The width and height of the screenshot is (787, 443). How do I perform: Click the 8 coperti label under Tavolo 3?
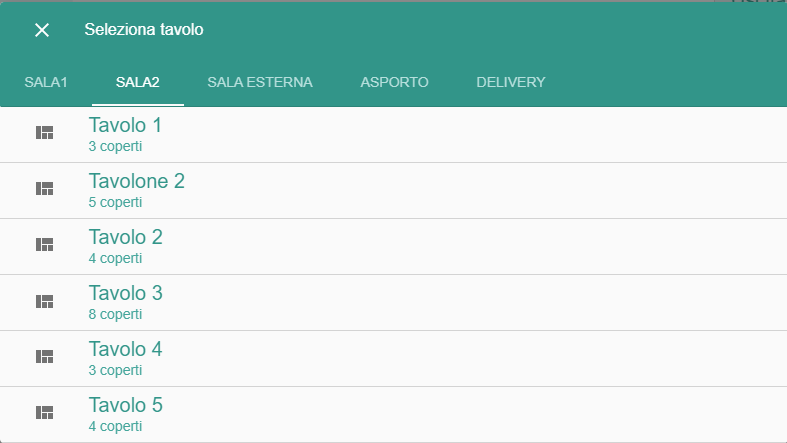coord(115,315)
